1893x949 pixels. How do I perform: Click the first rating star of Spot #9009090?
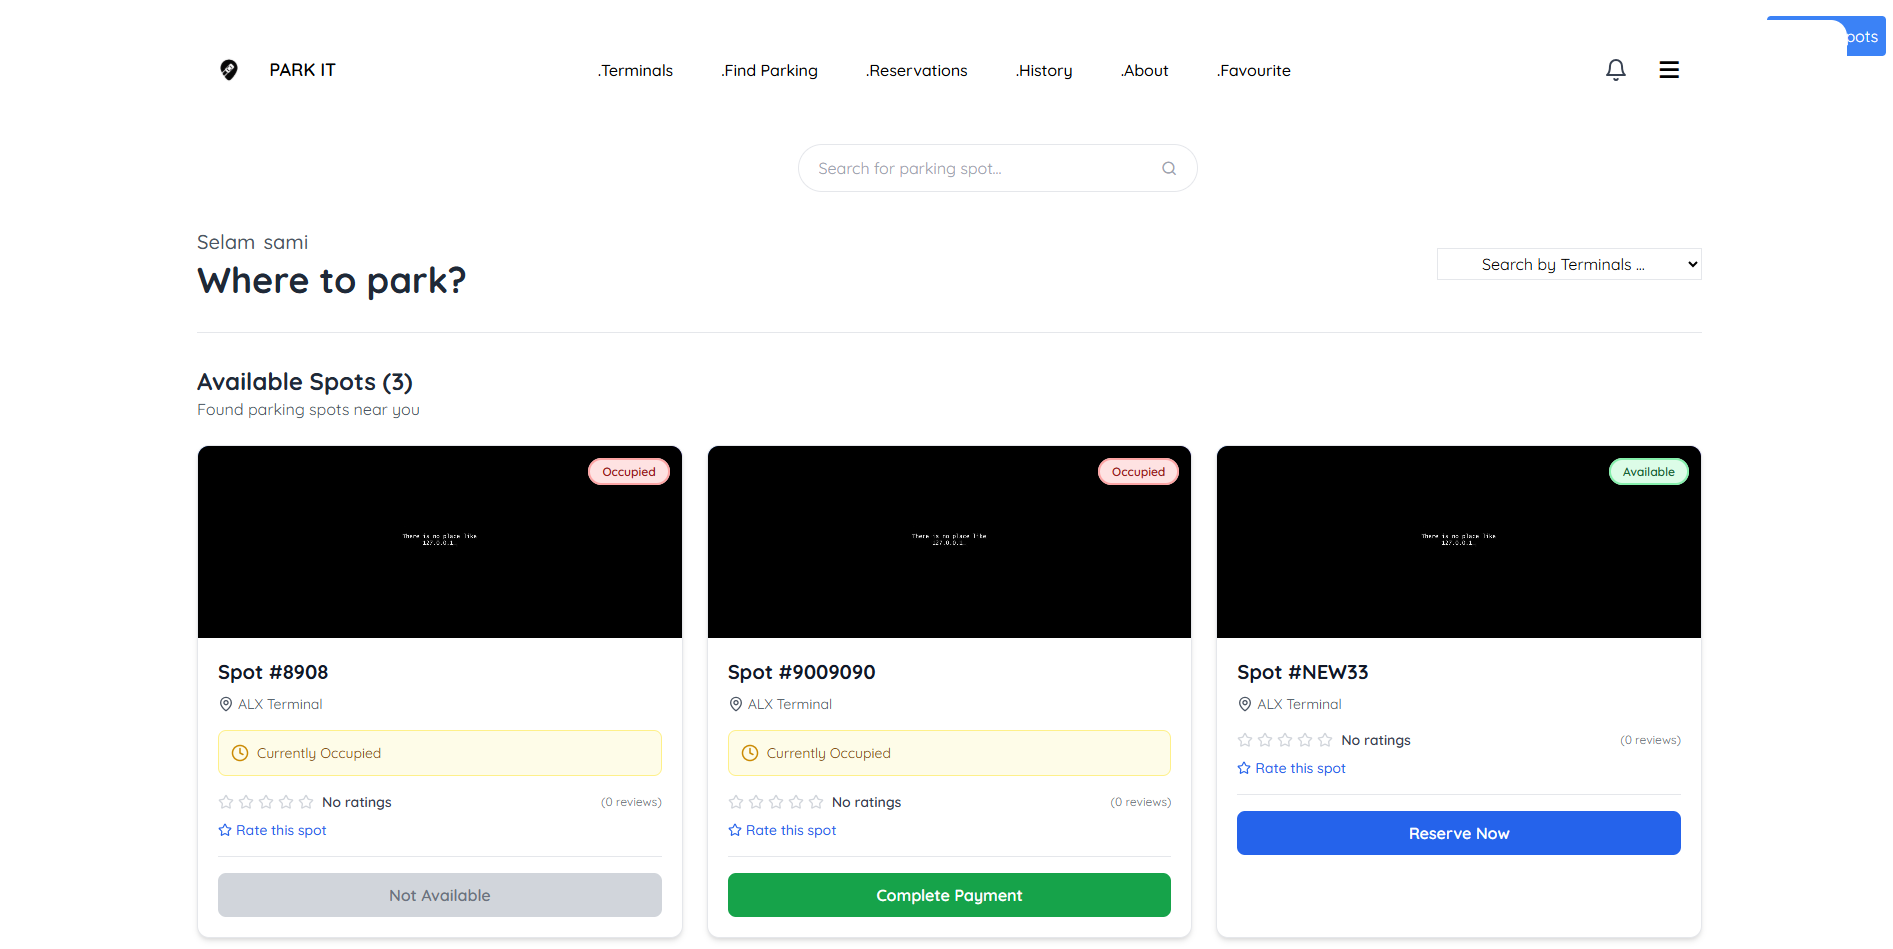click(x=736, y=802)
